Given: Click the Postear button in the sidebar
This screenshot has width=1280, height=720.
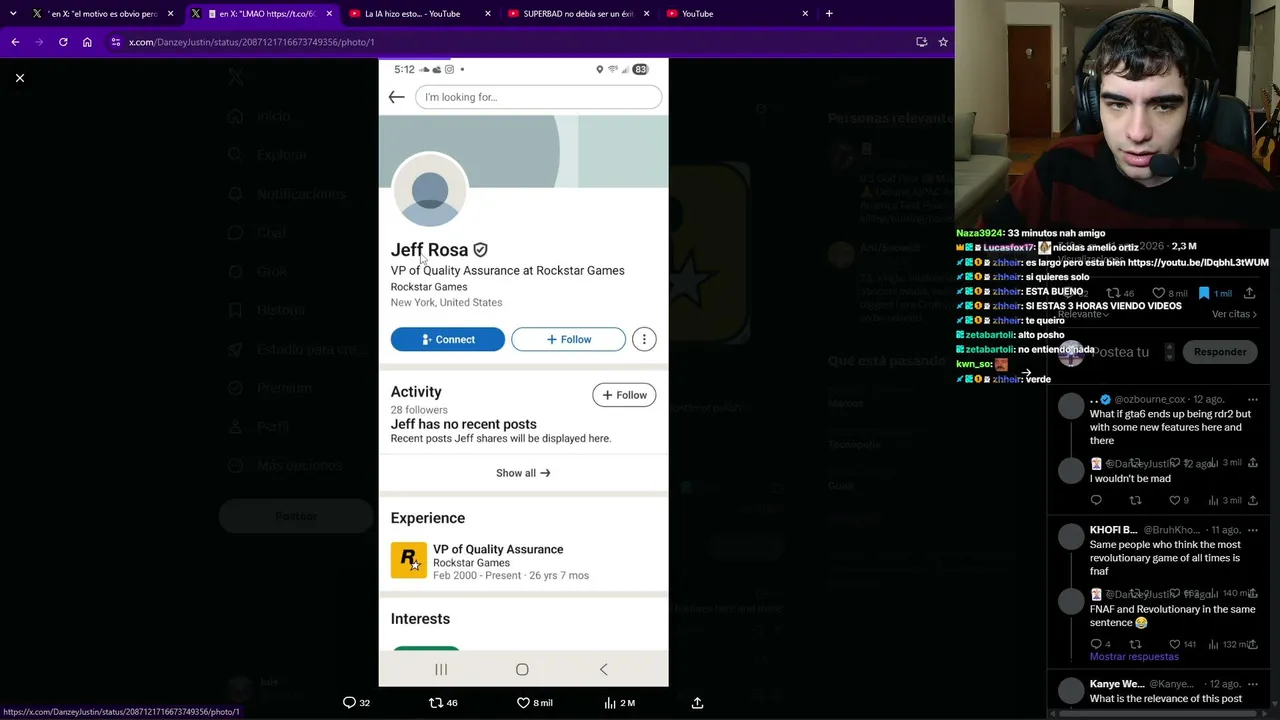Looking at the screenshot, I should pyautogui.click(x=296, y=516).
